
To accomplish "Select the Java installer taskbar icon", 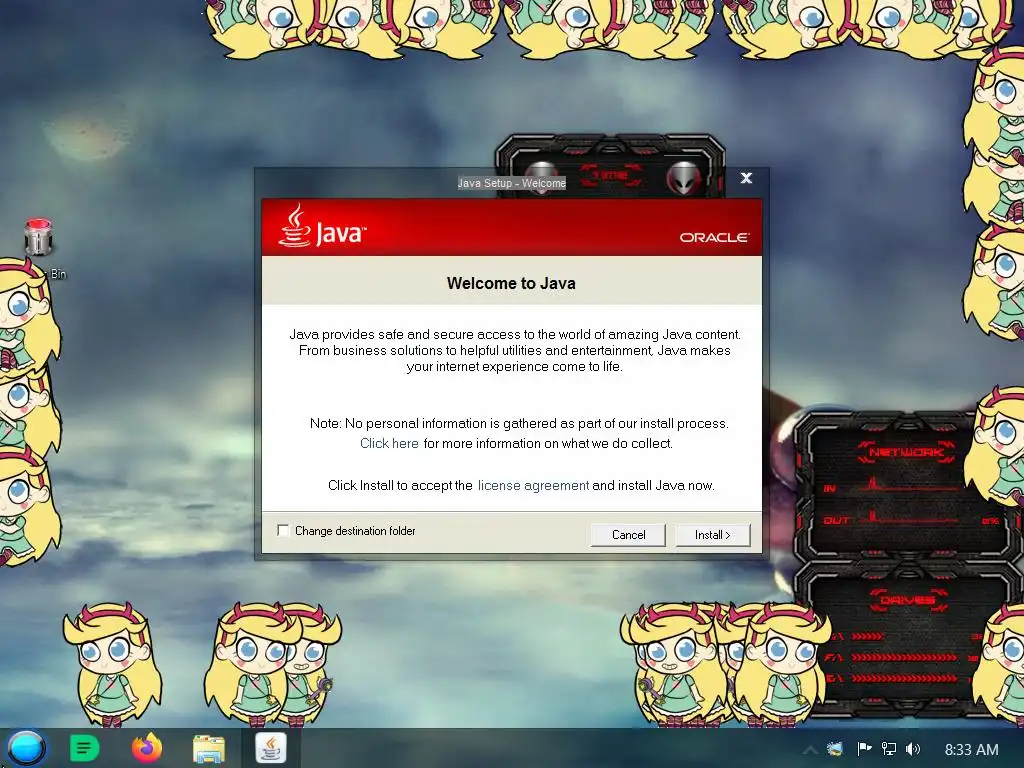I will [270, 748].
